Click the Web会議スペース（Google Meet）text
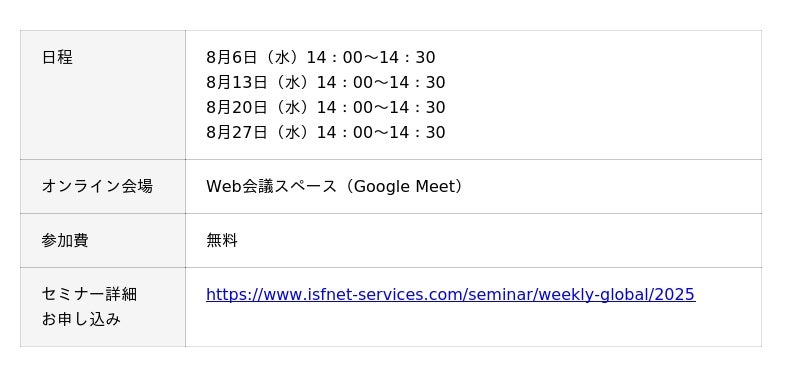Viewport: 800px width, 377px height. pyautogui.click(x=337, y=186)
